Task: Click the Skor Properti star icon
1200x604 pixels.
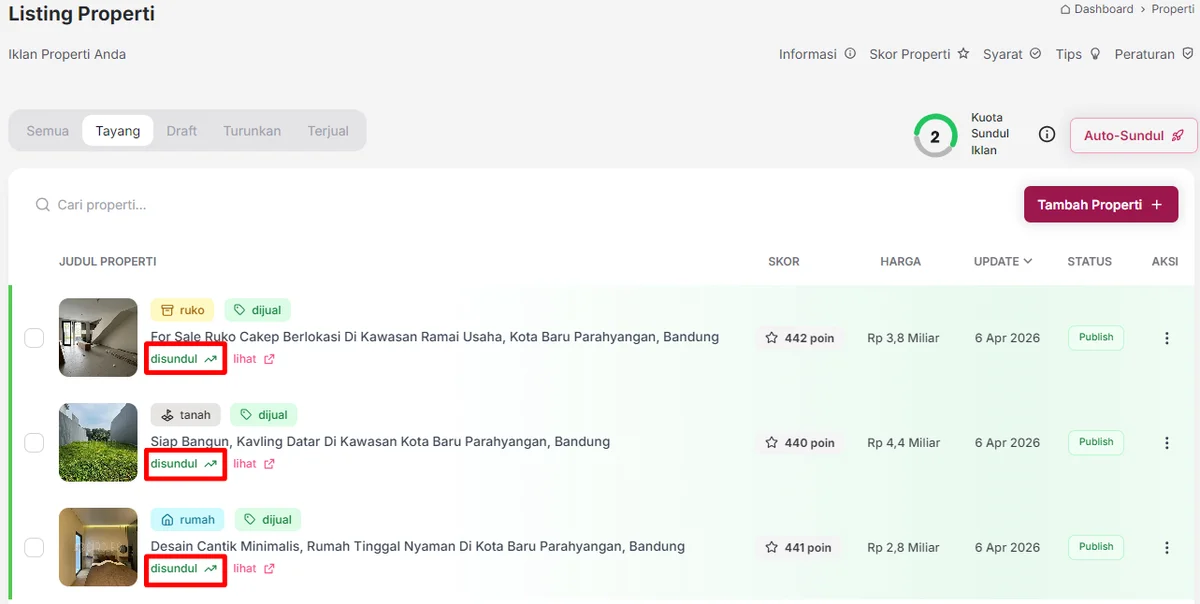Action: tap(963, 54)
